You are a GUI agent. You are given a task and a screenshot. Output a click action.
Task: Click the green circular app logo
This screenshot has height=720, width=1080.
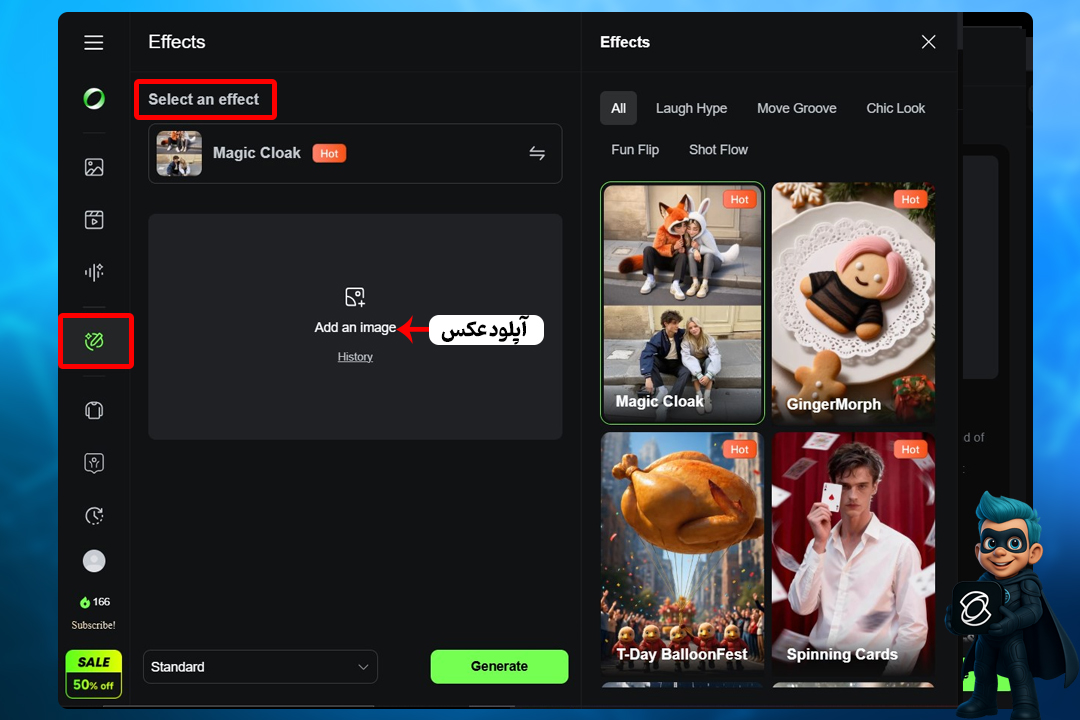click(x=94, y=98)
